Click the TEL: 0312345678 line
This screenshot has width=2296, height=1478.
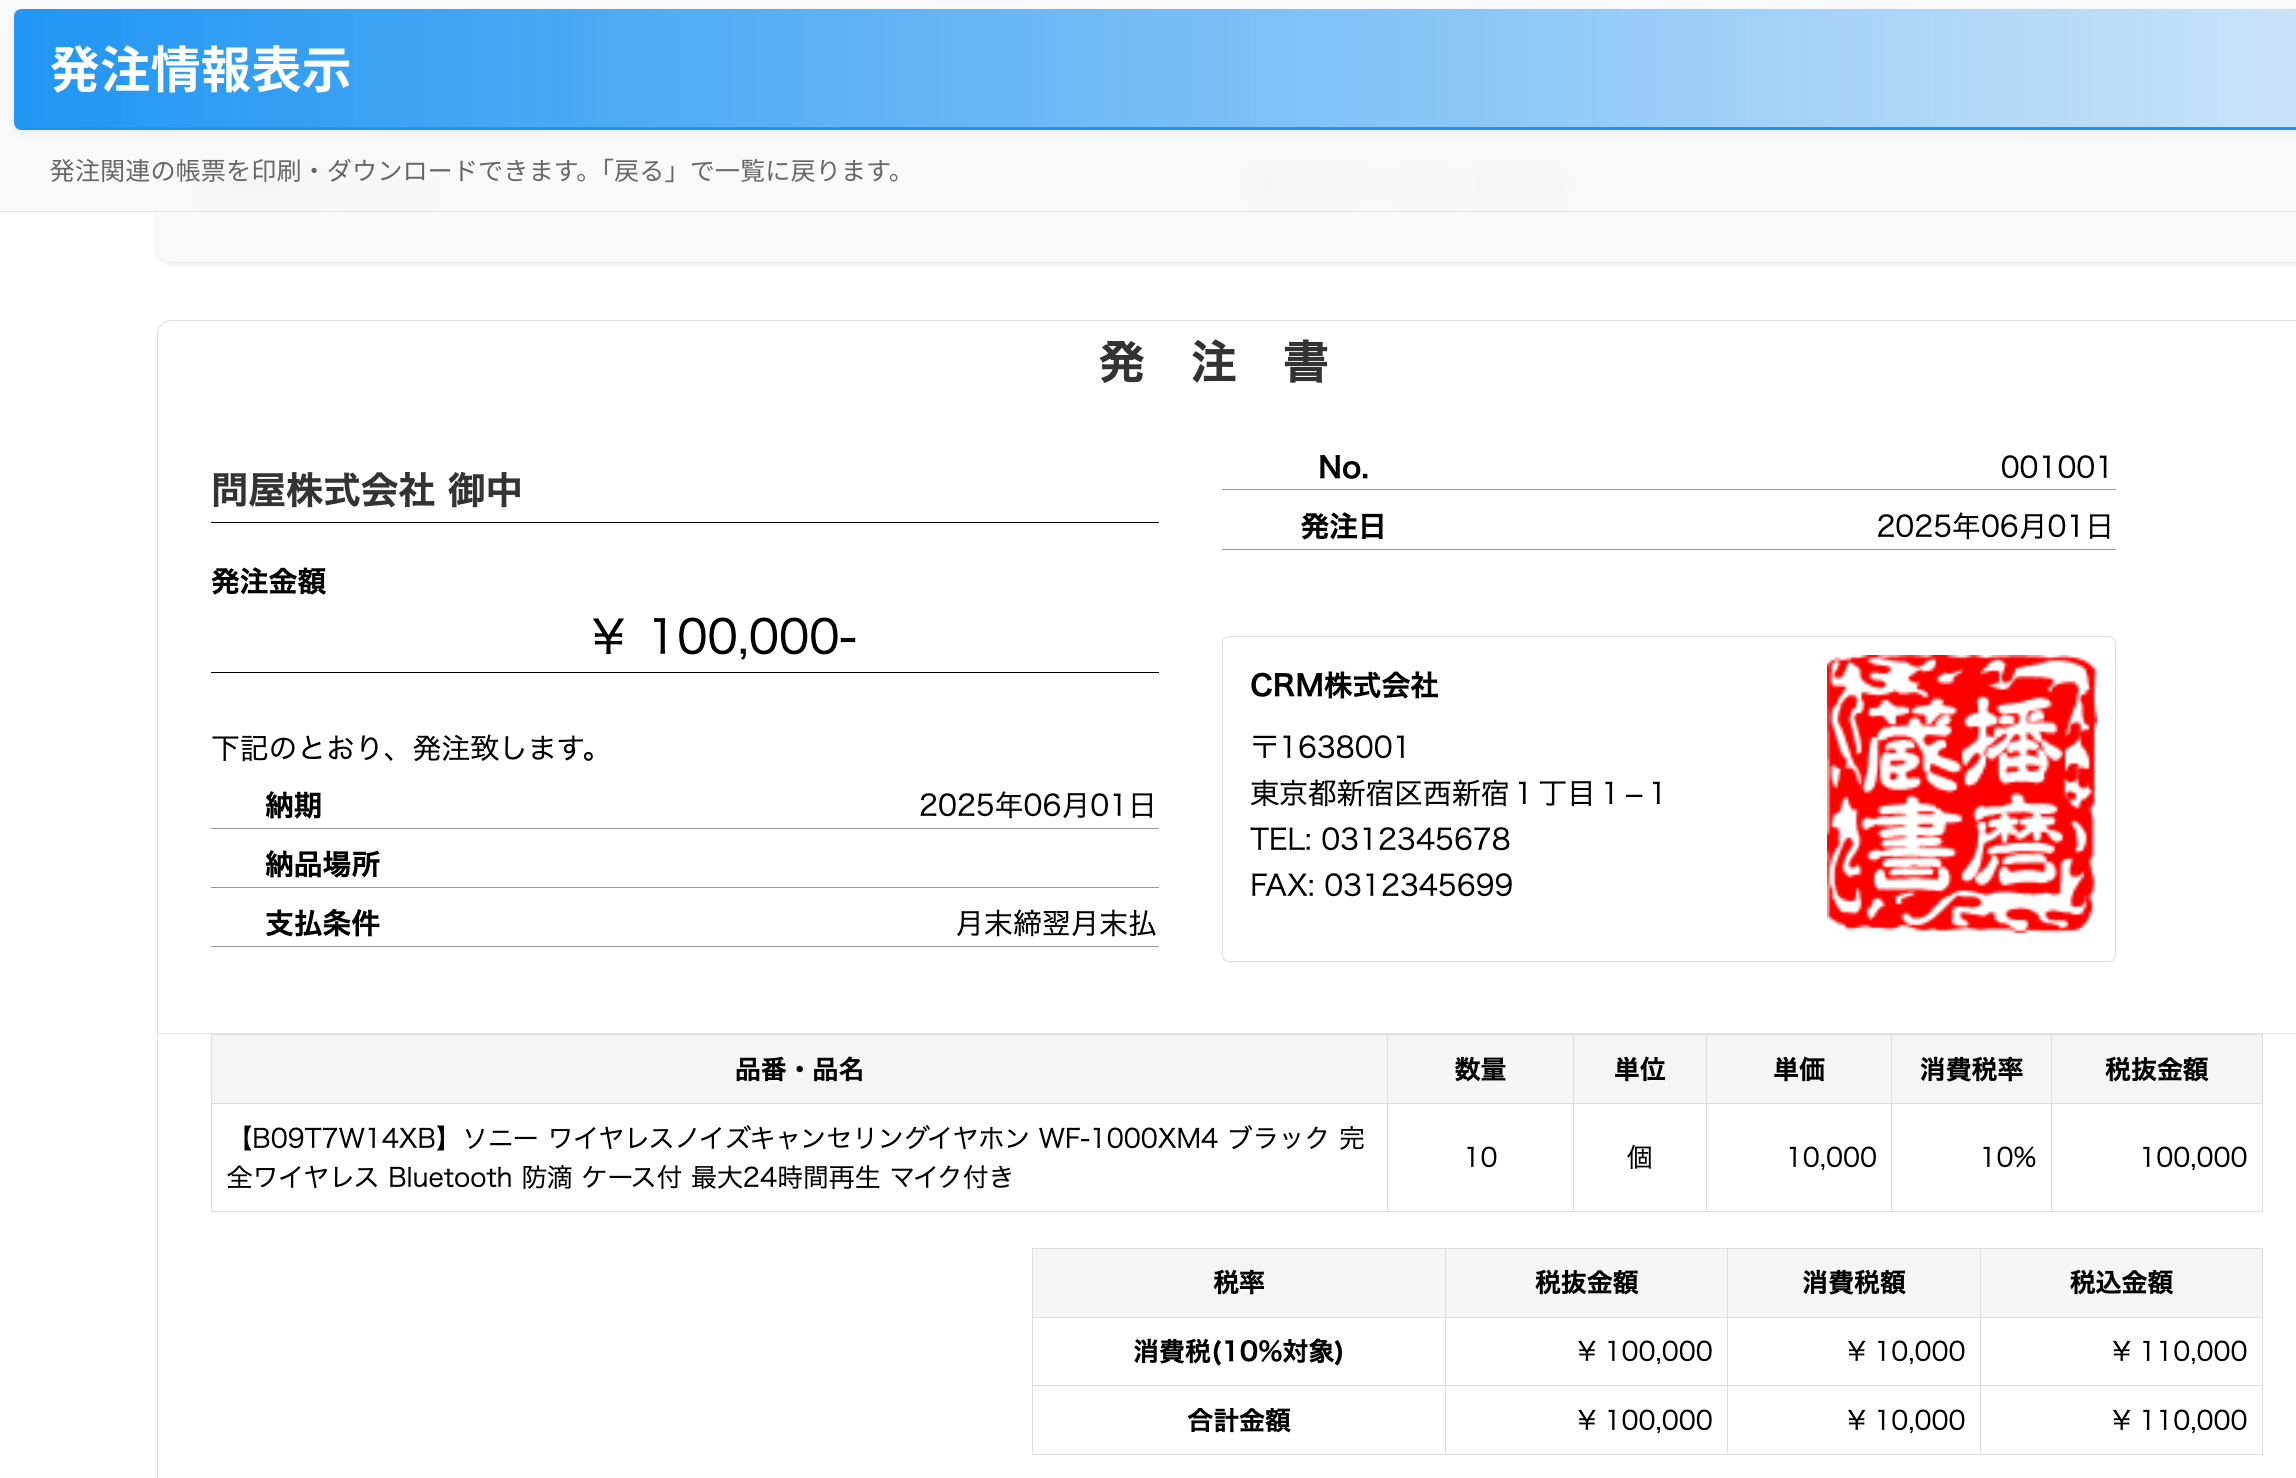(x=1379, y=839)
